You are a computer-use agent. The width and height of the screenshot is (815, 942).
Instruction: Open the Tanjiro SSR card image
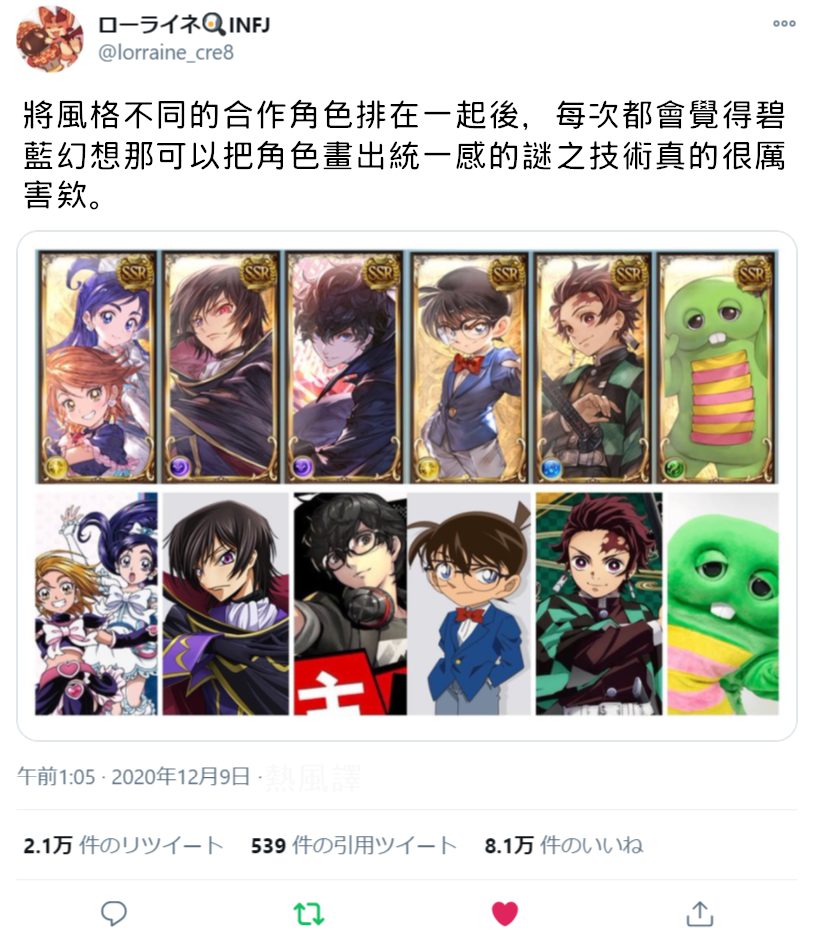593,367
